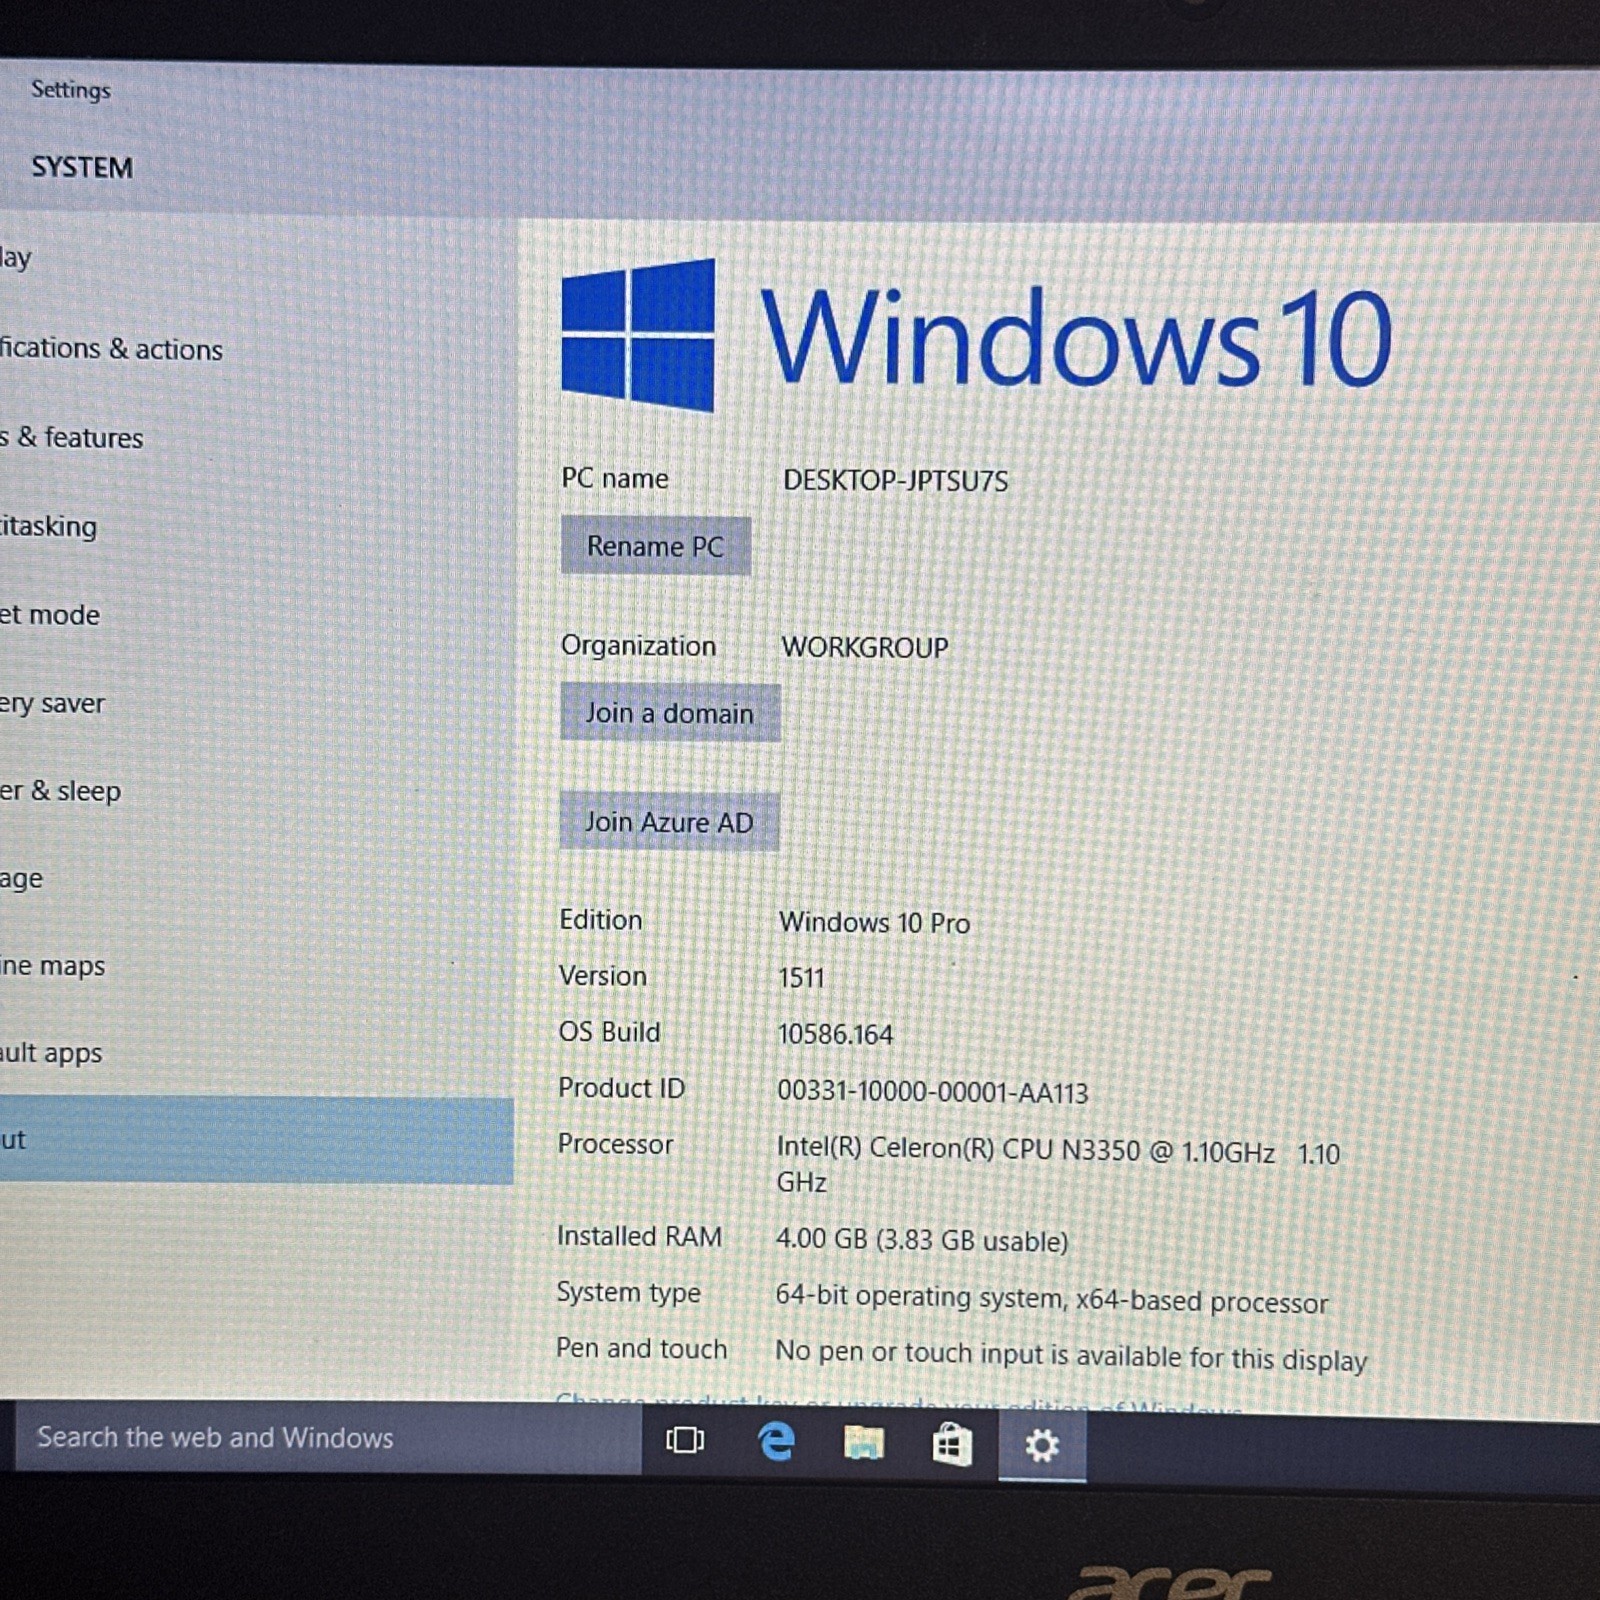Click the Join Azure AD button
Viewport: 1600px width, 1600px height.
pyautogui.click(x=668, y=821)
